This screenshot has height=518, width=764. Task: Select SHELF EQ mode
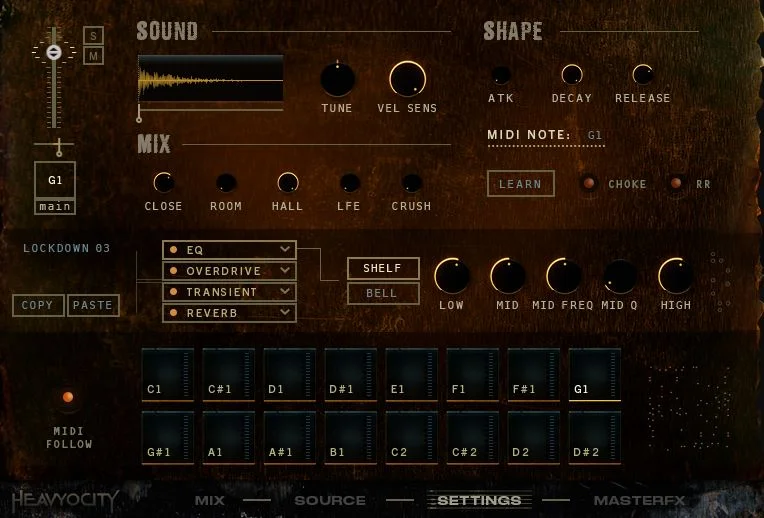click(383, 268)
